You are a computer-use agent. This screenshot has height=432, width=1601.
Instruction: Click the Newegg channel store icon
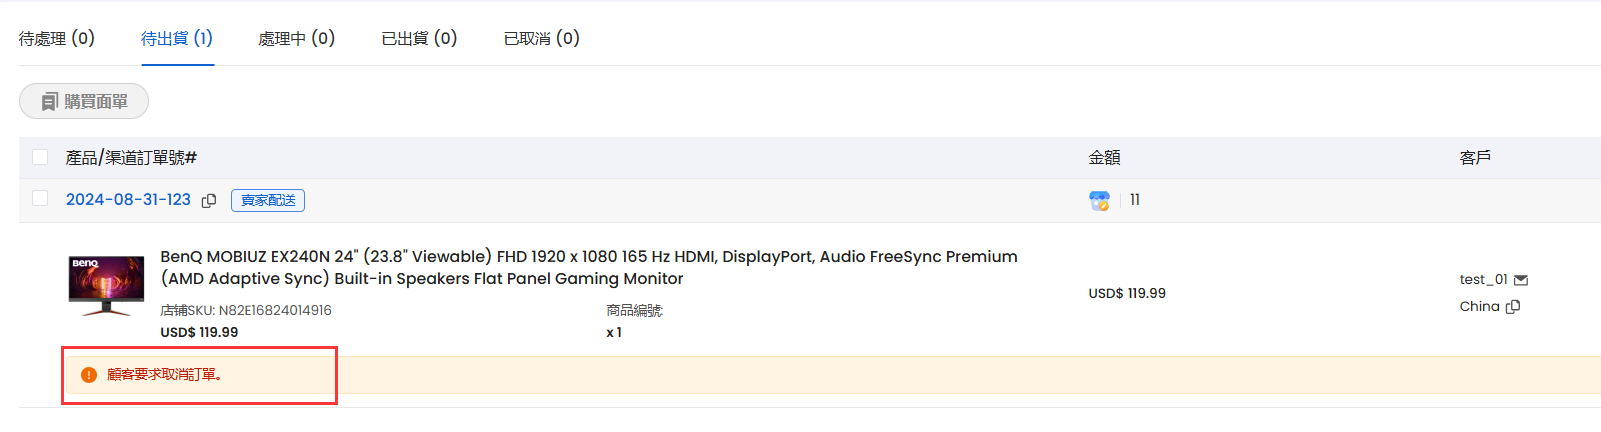coord(1099,201)
